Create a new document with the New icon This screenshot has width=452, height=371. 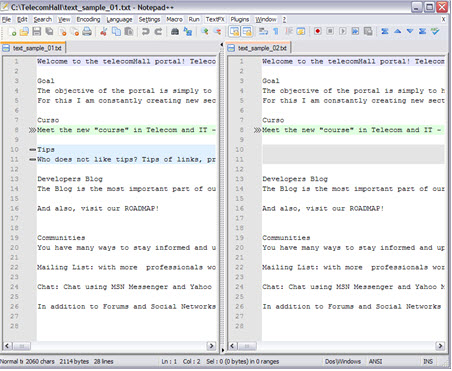12,32
